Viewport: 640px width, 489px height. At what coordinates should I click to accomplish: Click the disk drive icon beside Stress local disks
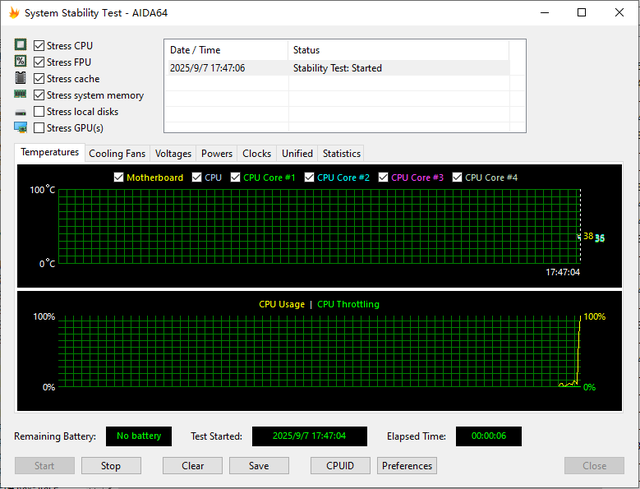20,112
